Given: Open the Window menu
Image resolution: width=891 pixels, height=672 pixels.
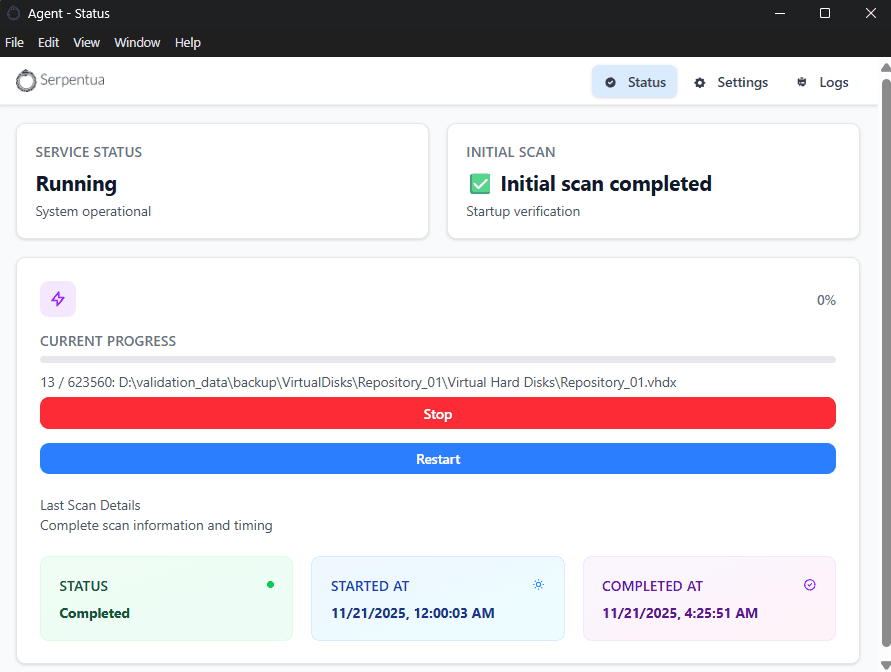Looking at the screenshot, I should point(137,42).
